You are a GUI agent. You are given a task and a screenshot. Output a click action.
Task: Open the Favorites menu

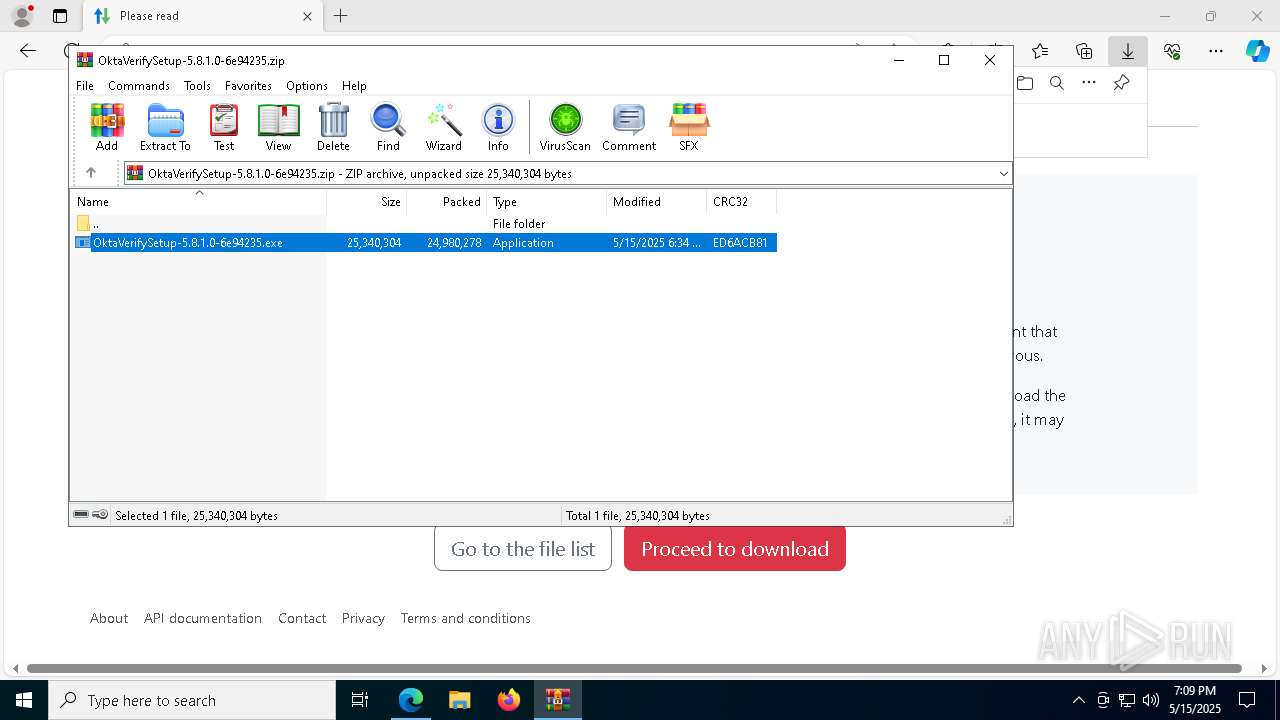248,86
